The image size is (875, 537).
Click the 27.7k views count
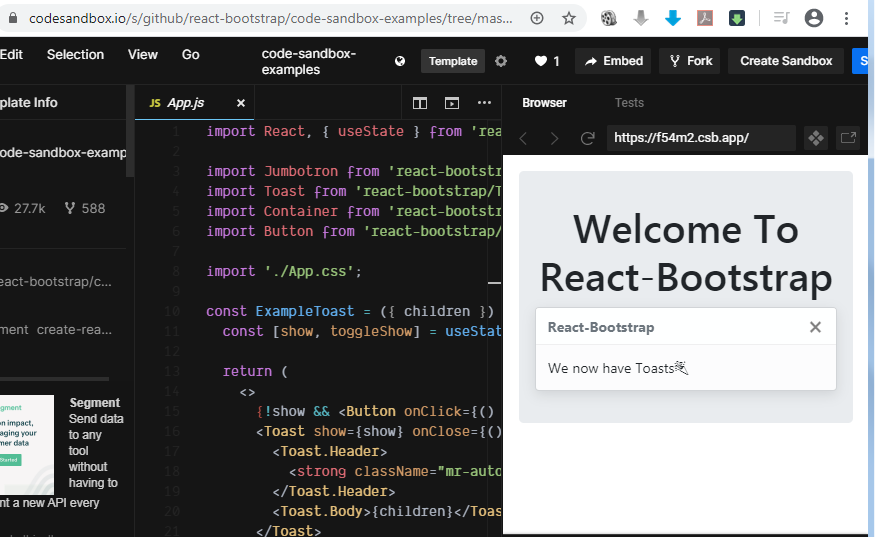click(x=22, y=208)
